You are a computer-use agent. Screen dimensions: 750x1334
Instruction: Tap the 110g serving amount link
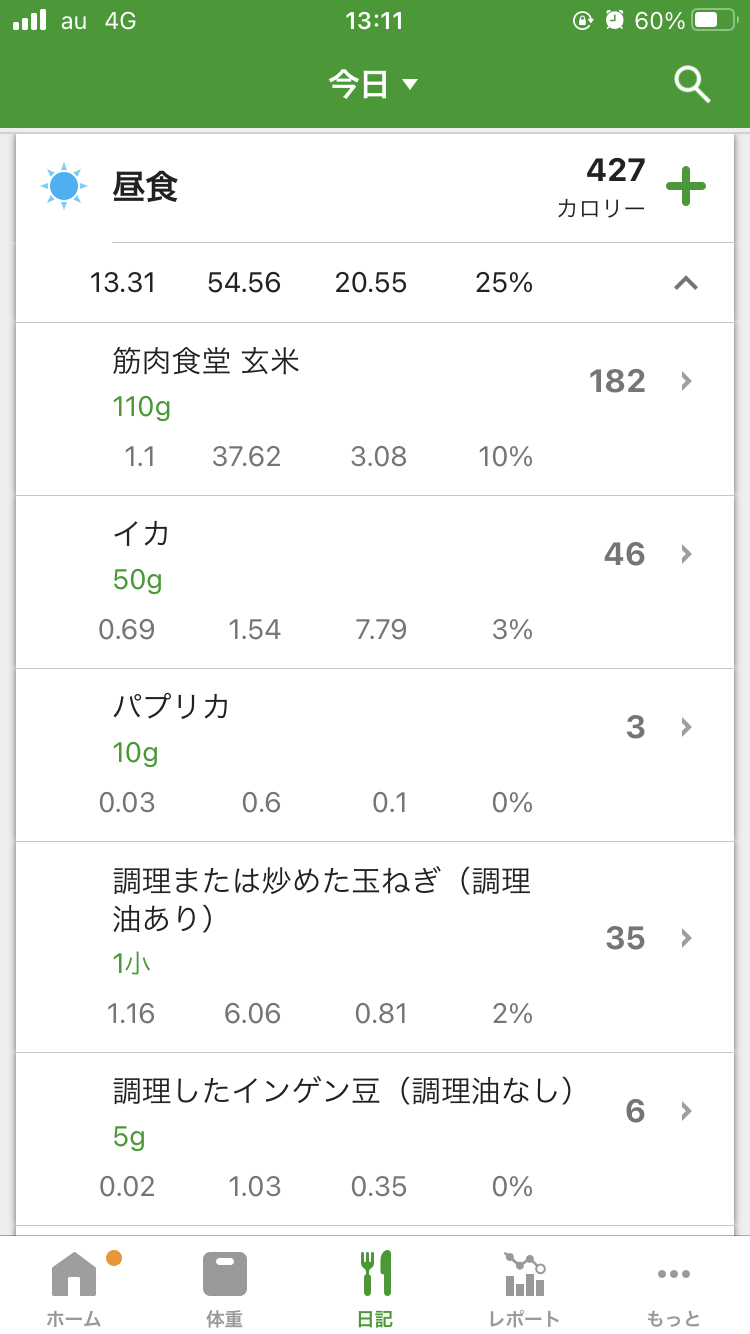(x=141, y=407)
